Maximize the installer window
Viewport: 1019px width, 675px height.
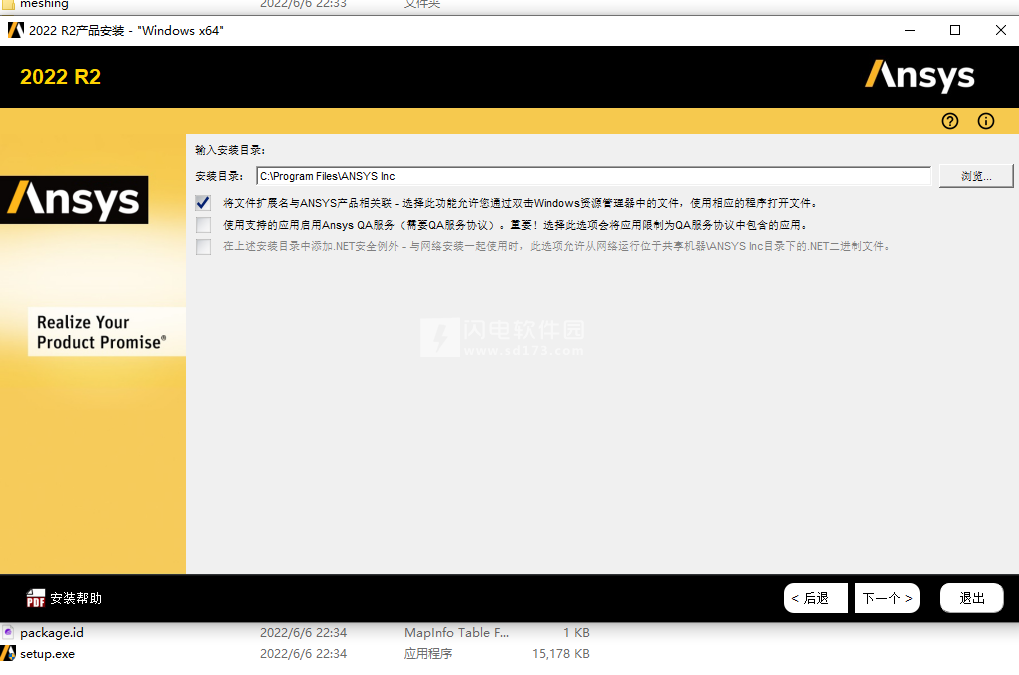coord(955,30)
